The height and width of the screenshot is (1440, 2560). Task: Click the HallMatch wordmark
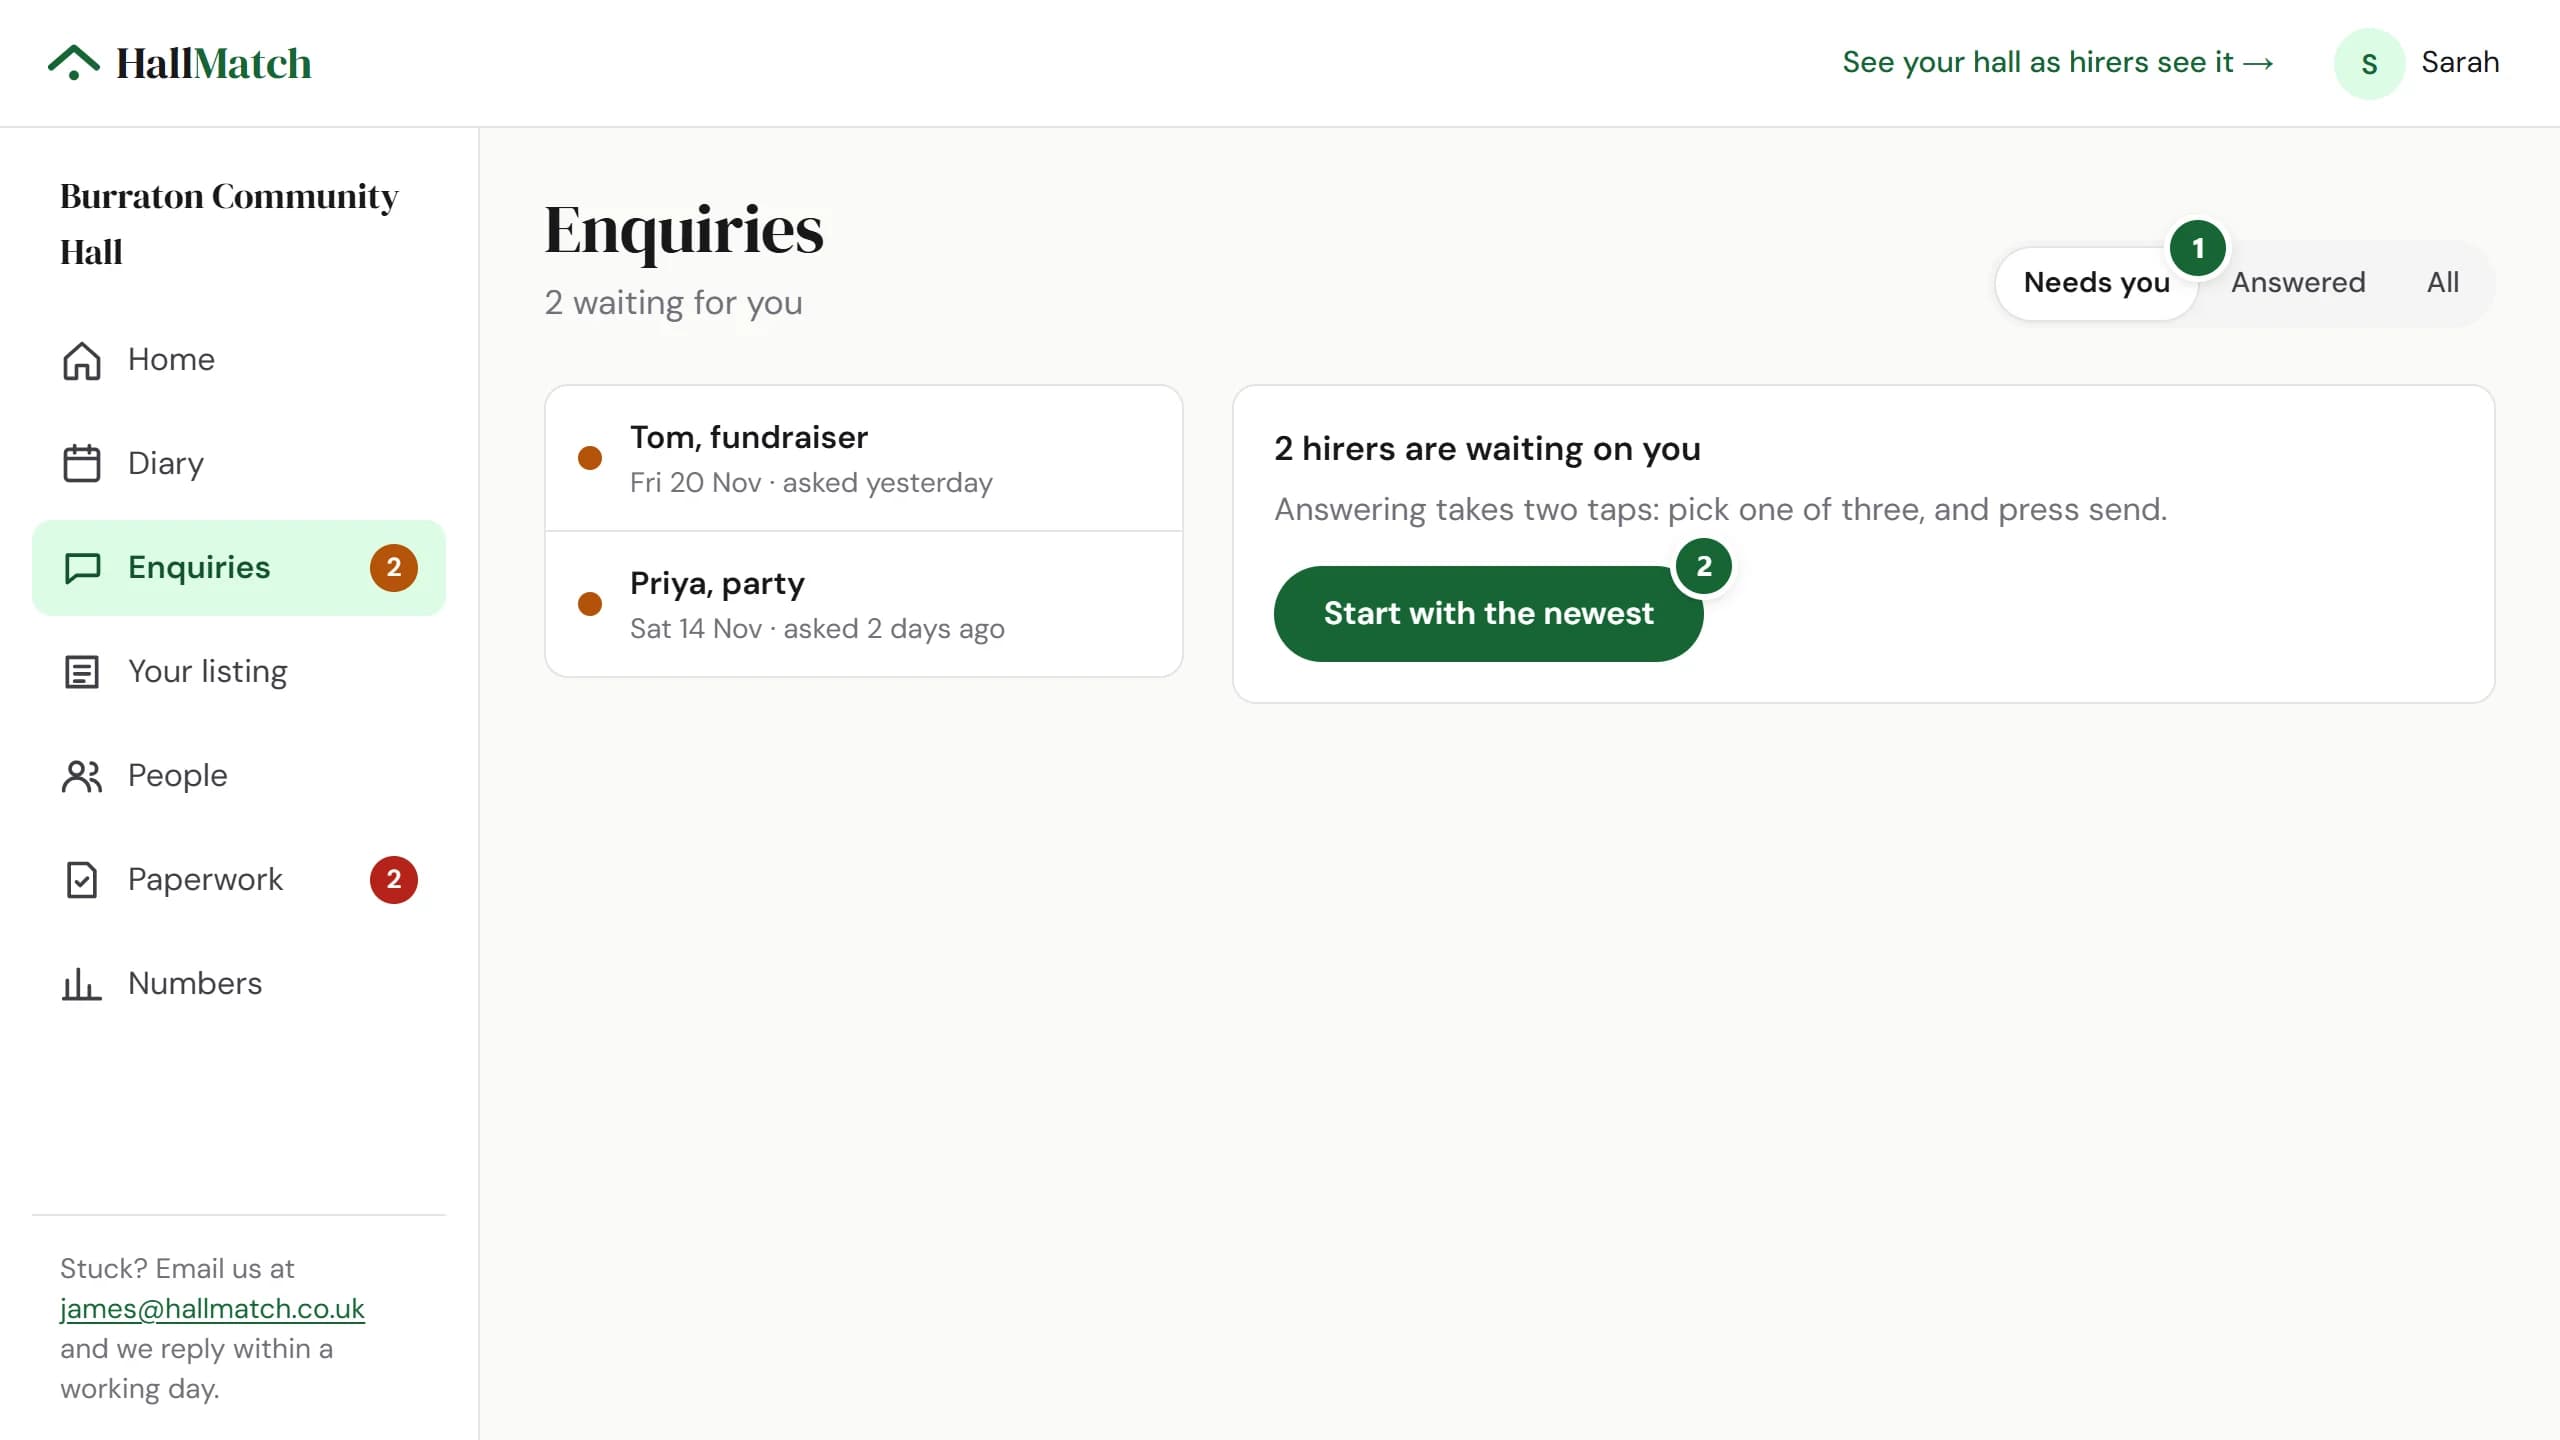point(214,63)
